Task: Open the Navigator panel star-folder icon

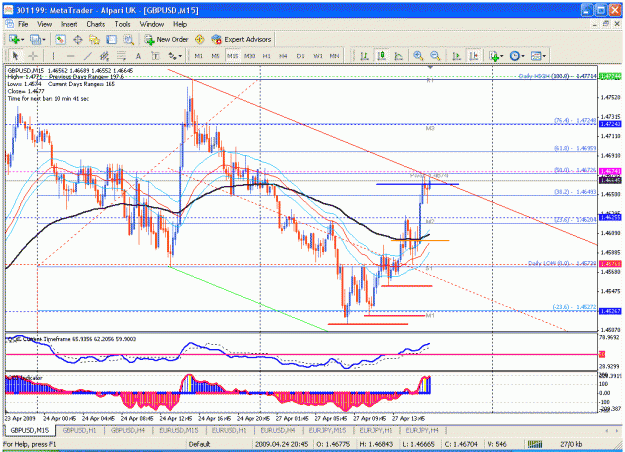Action: pos(94,39)
